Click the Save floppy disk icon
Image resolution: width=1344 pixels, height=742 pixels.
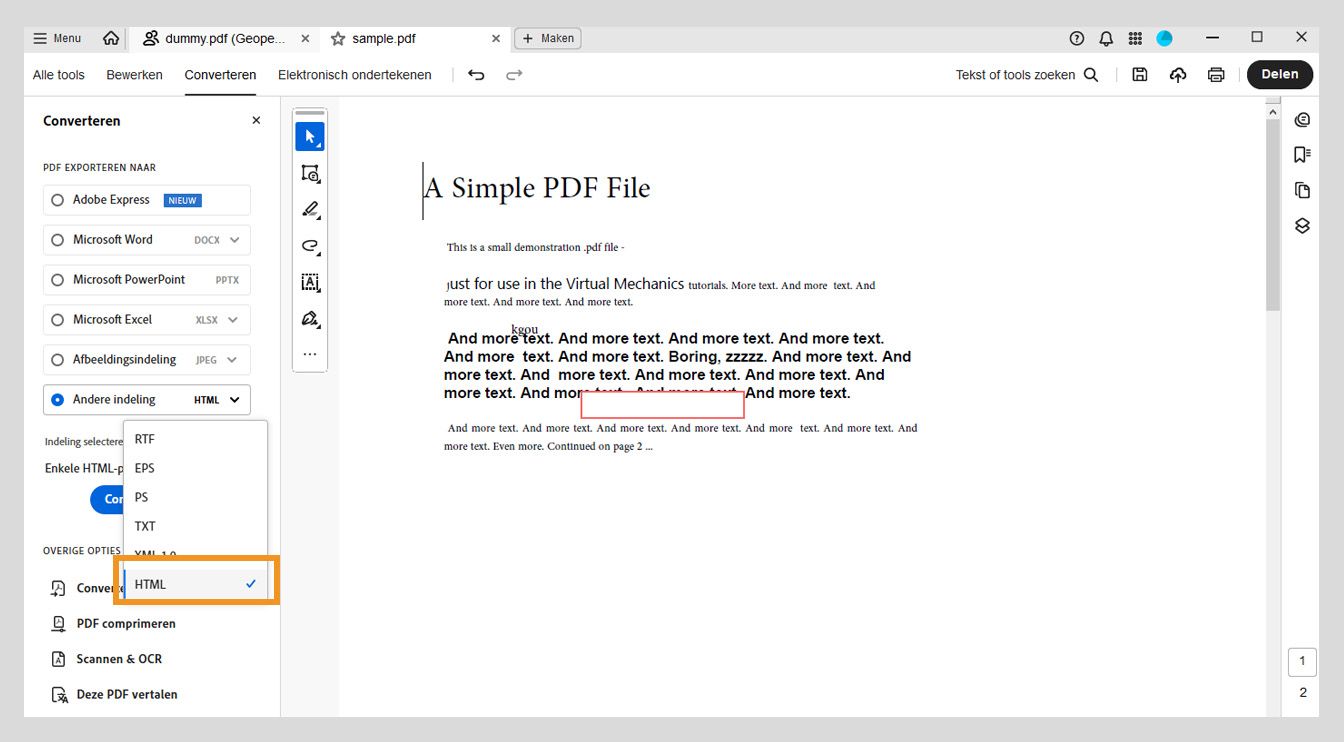tap(1140, 75)
